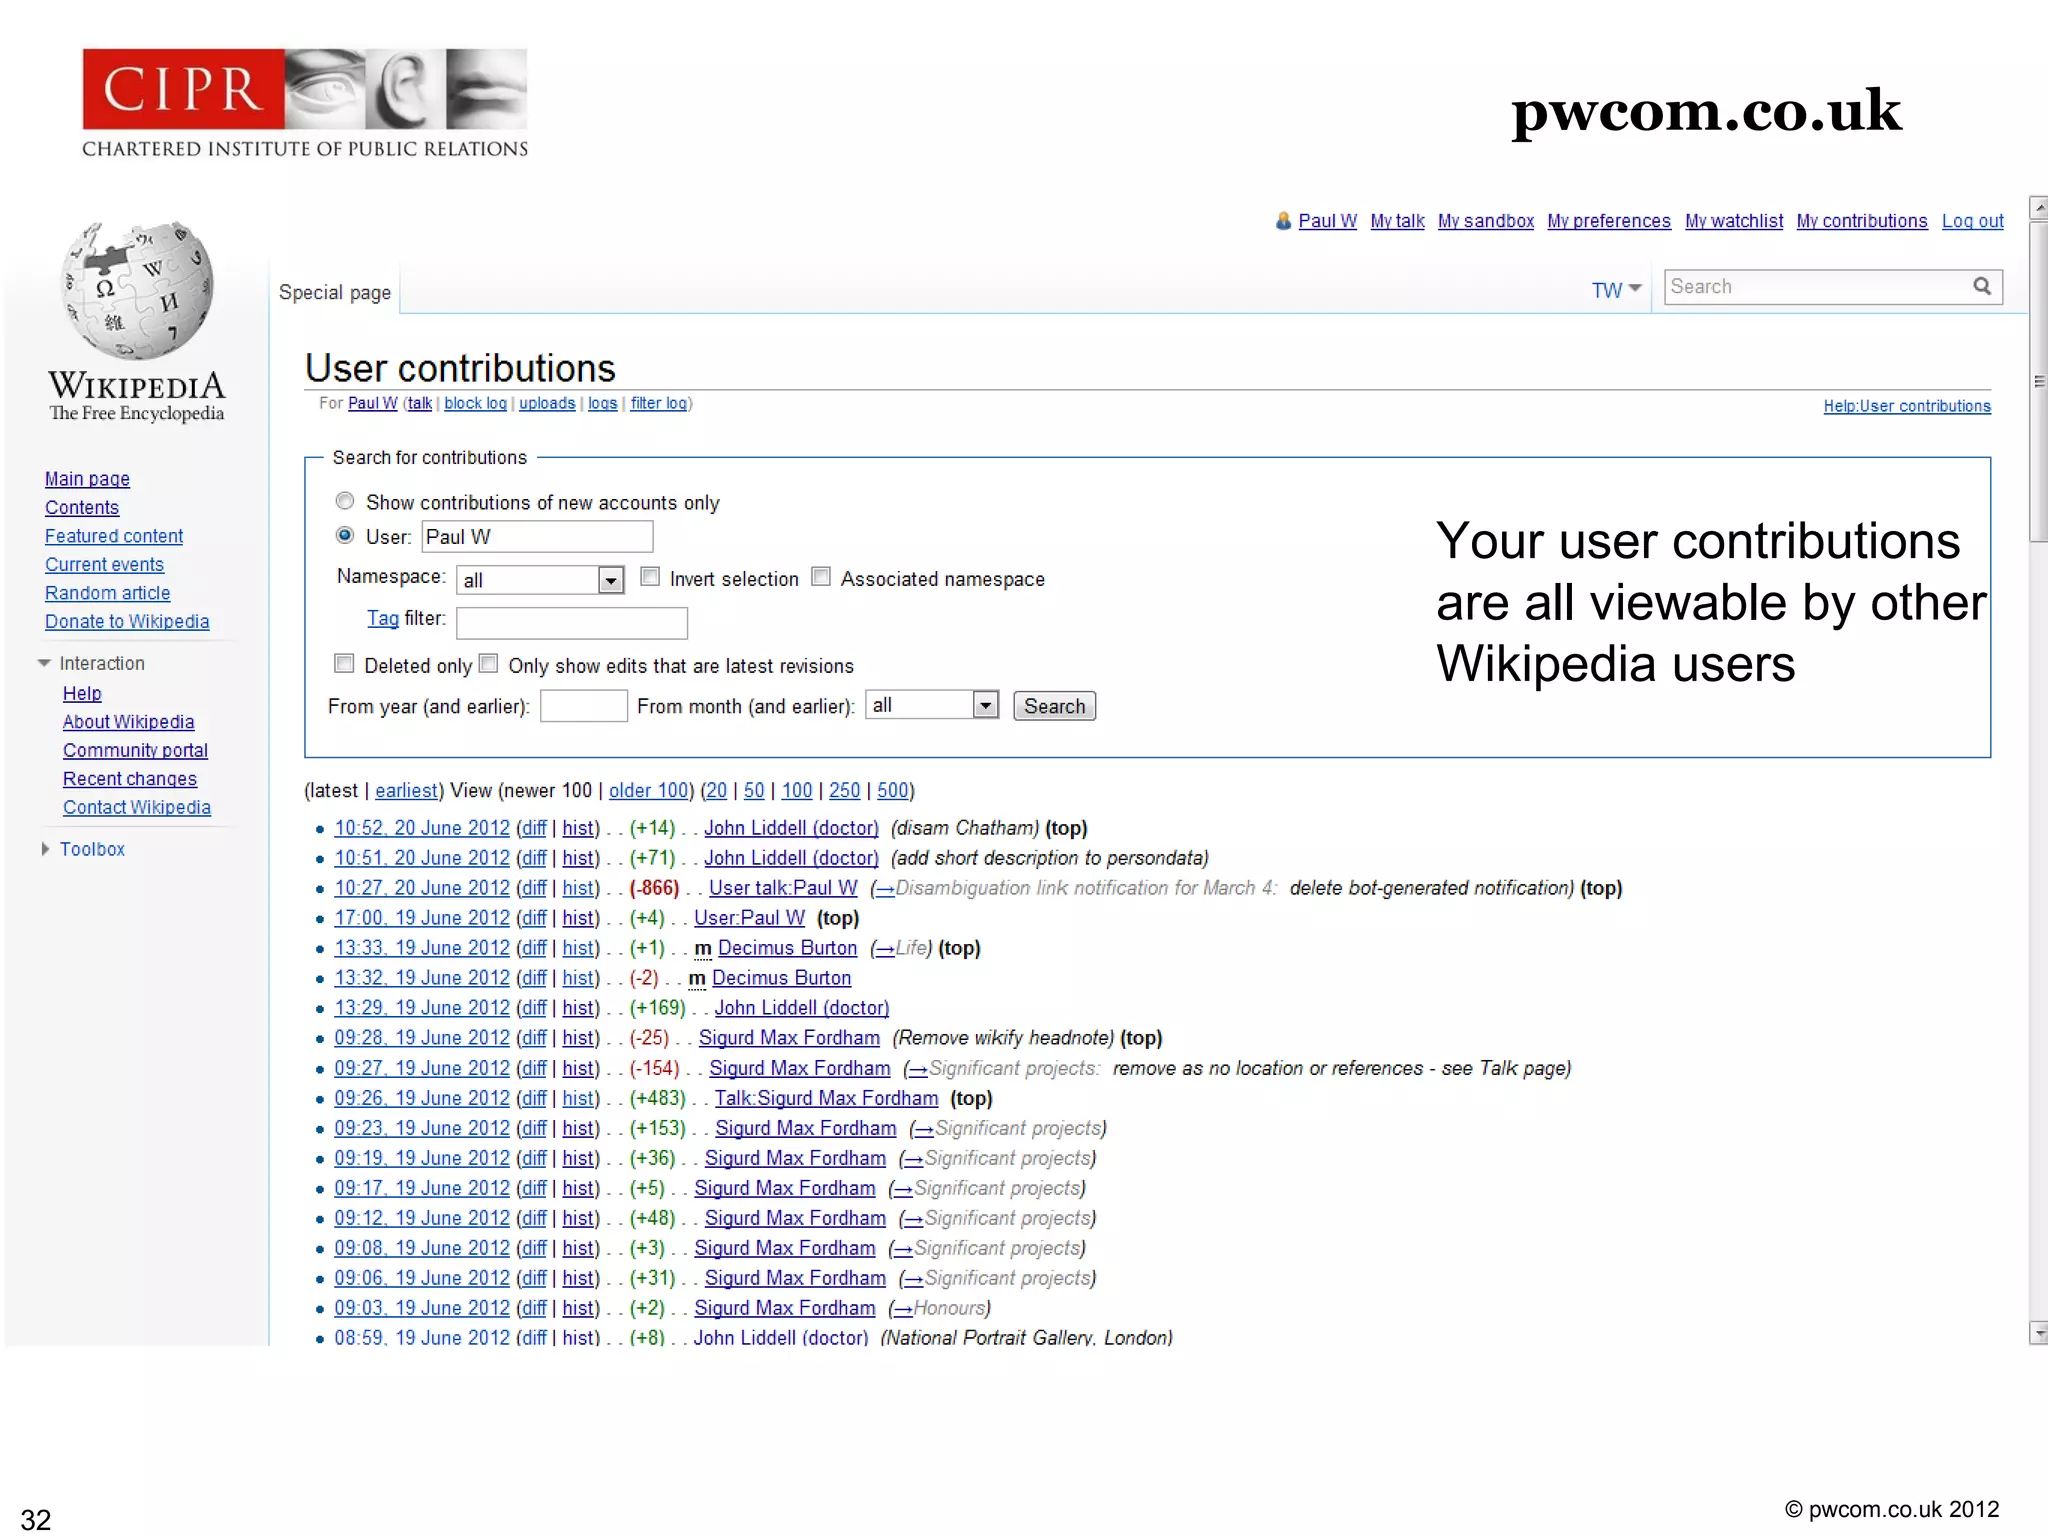
Task: Tick the Associated namespace checkbox
Action: [x=821, y=577]
